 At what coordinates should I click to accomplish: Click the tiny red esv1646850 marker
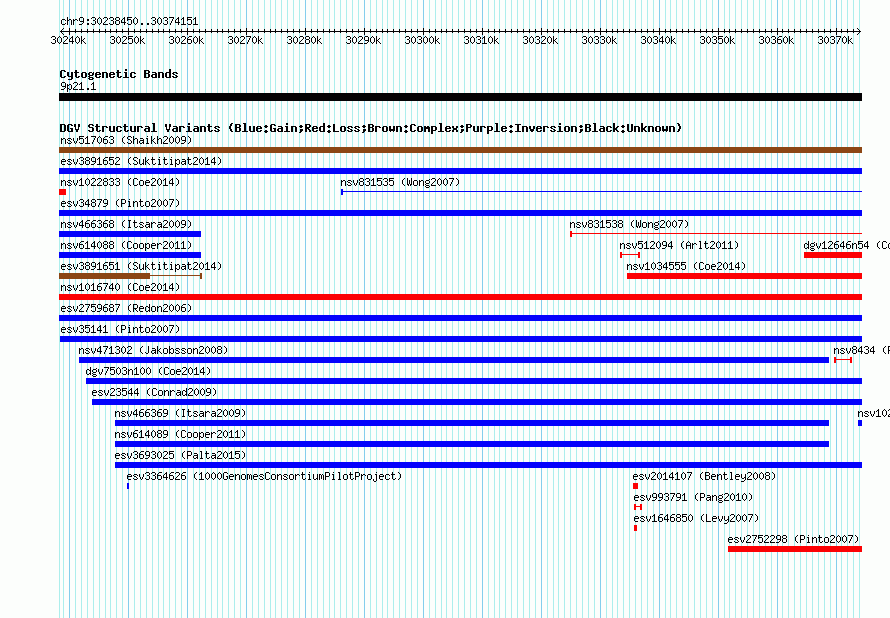635,528
